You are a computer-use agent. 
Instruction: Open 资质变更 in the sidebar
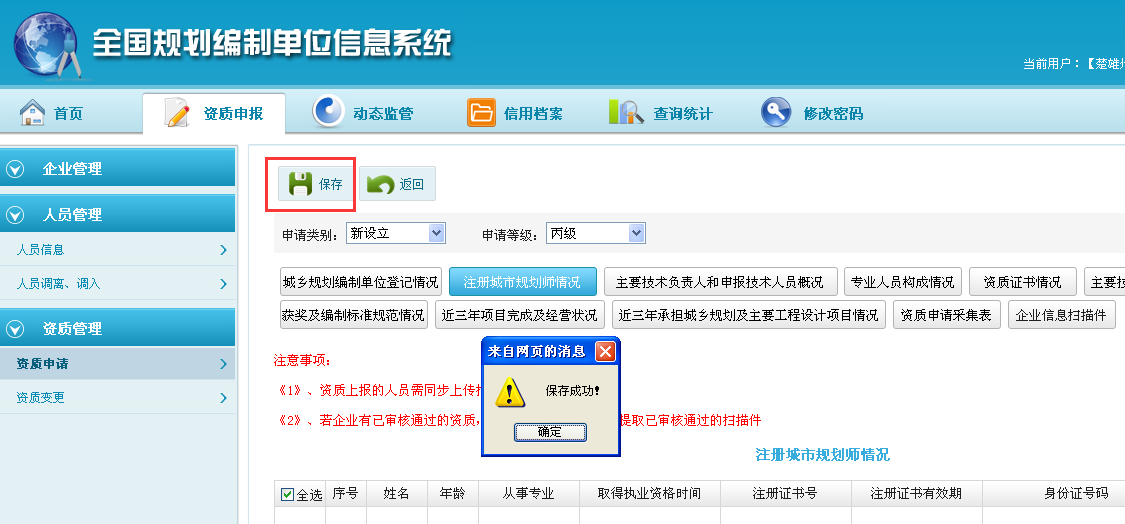pos(118,398)
